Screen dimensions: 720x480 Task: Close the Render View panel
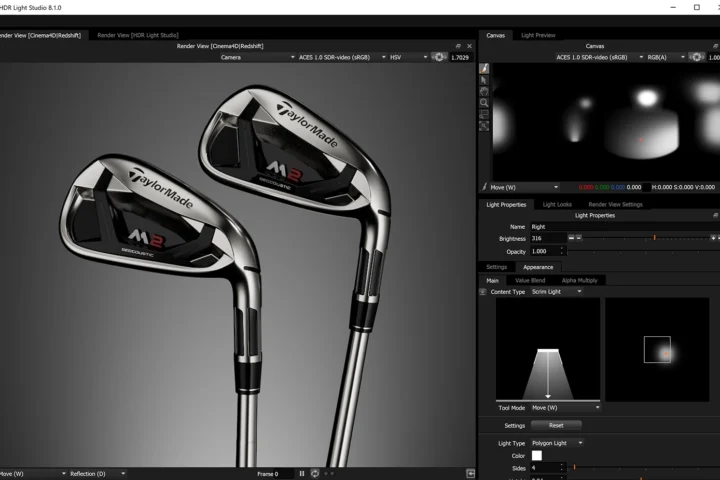(x=469, y=46)
